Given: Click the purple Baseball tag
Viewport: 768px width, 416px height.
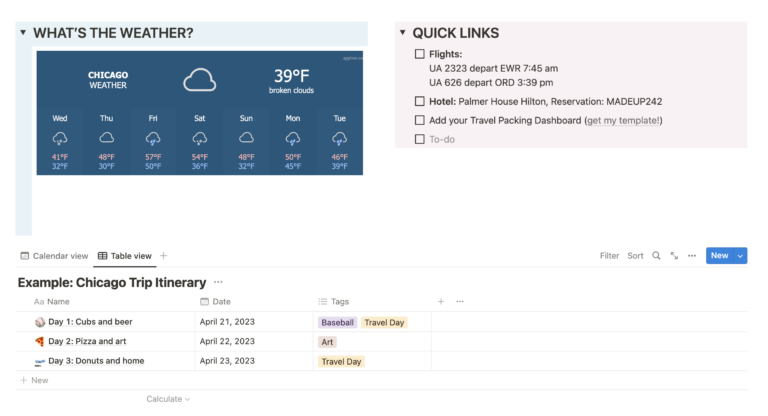Looking at the screenshot, I should 337,322.
